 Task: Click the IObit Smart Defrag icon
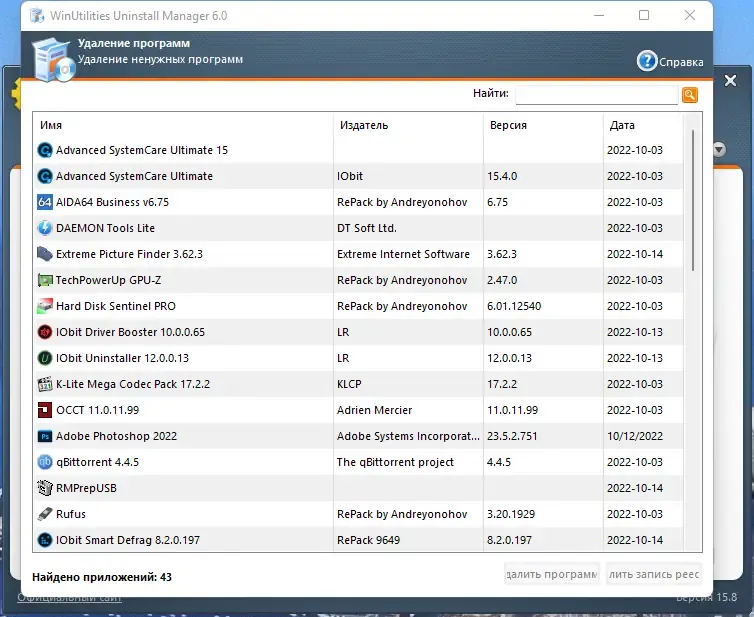[45, 540]
